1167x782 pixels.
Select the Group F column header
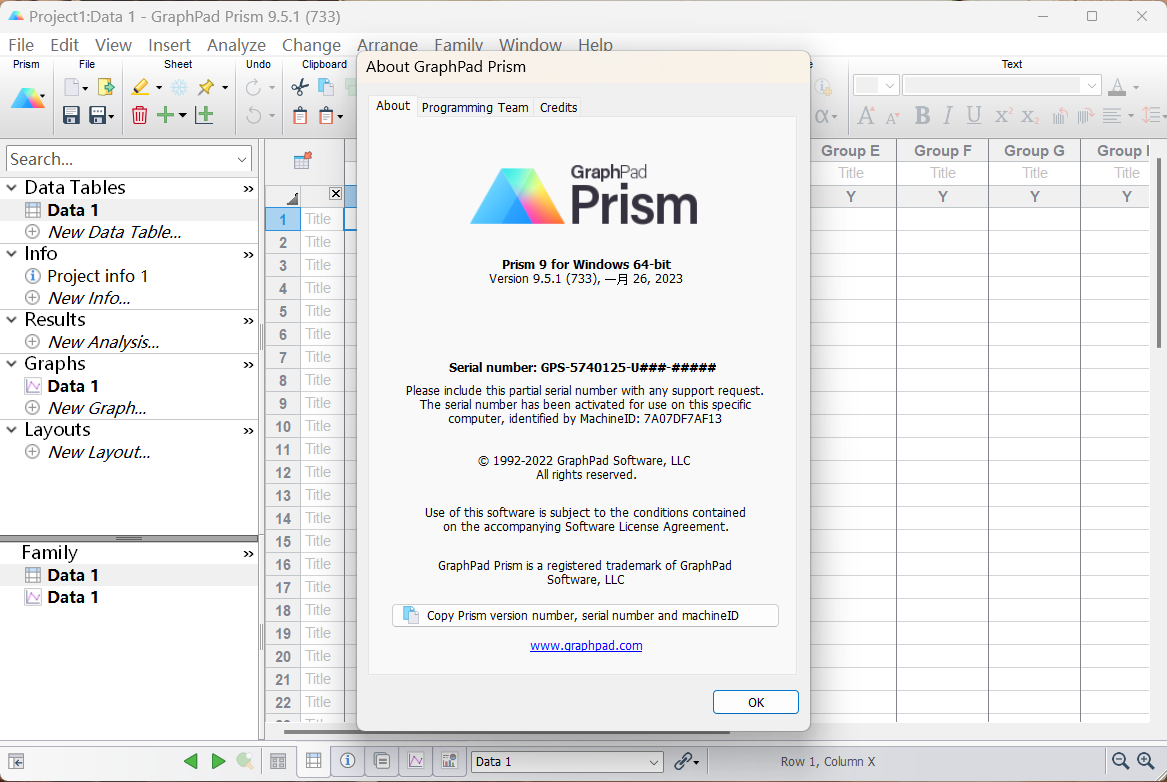click(x=942, y=150)
